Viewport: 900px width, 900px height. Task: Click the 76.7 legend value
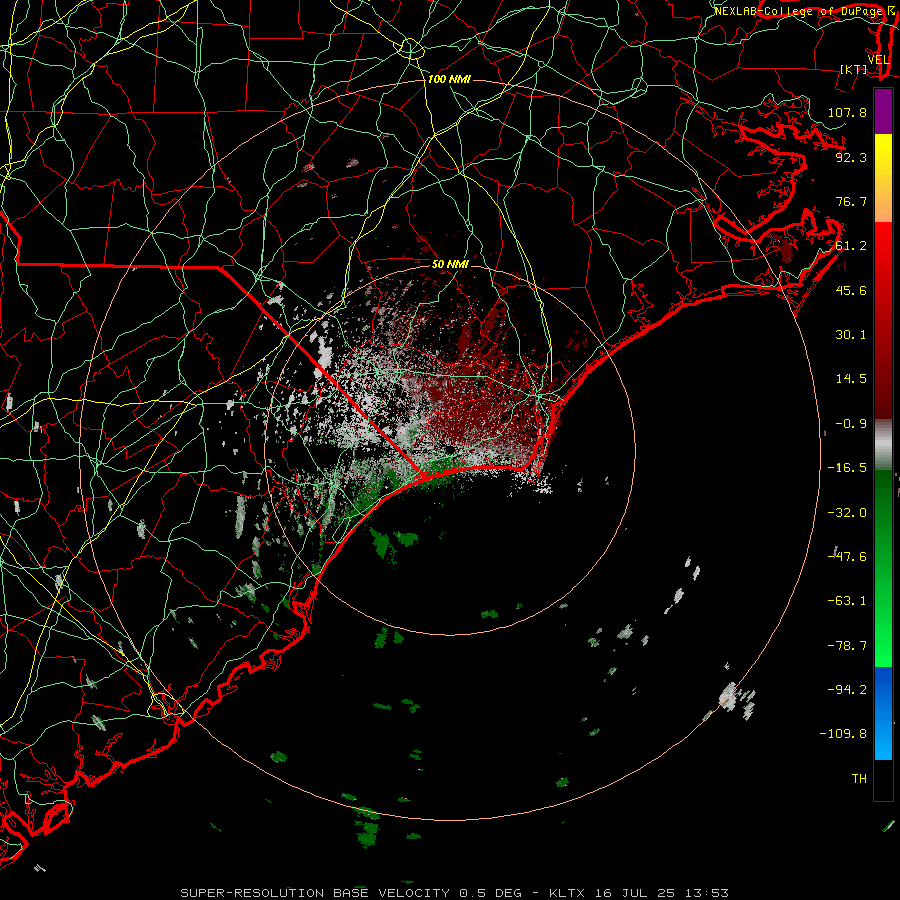pyautogui.click(x=851, y=201)
